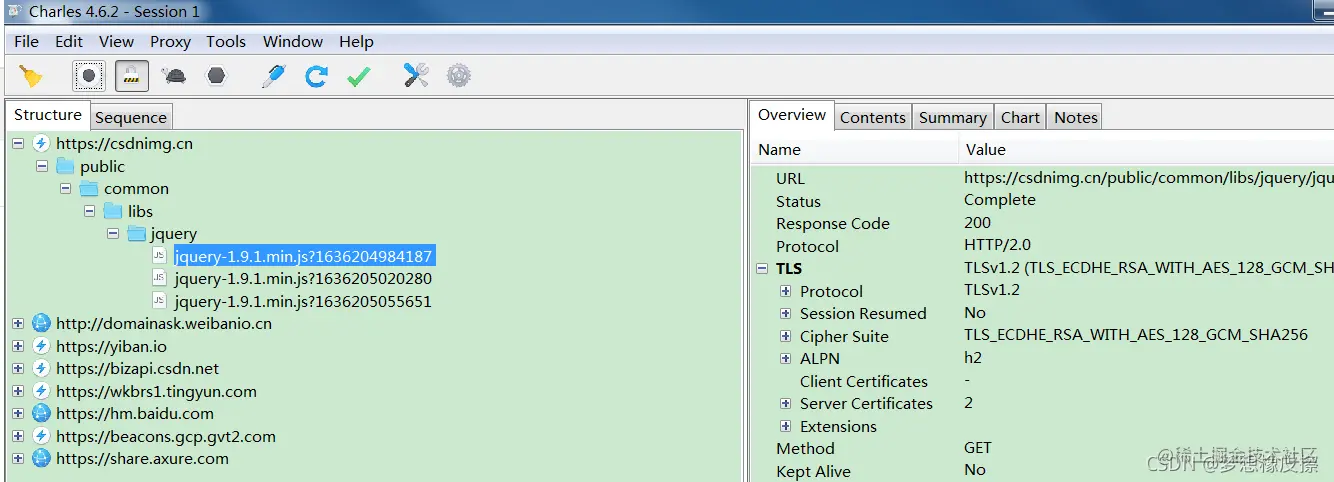Screen dimensions: 1334x482
Task: Select the Notes tab
Action: (x=1076, y=117)
